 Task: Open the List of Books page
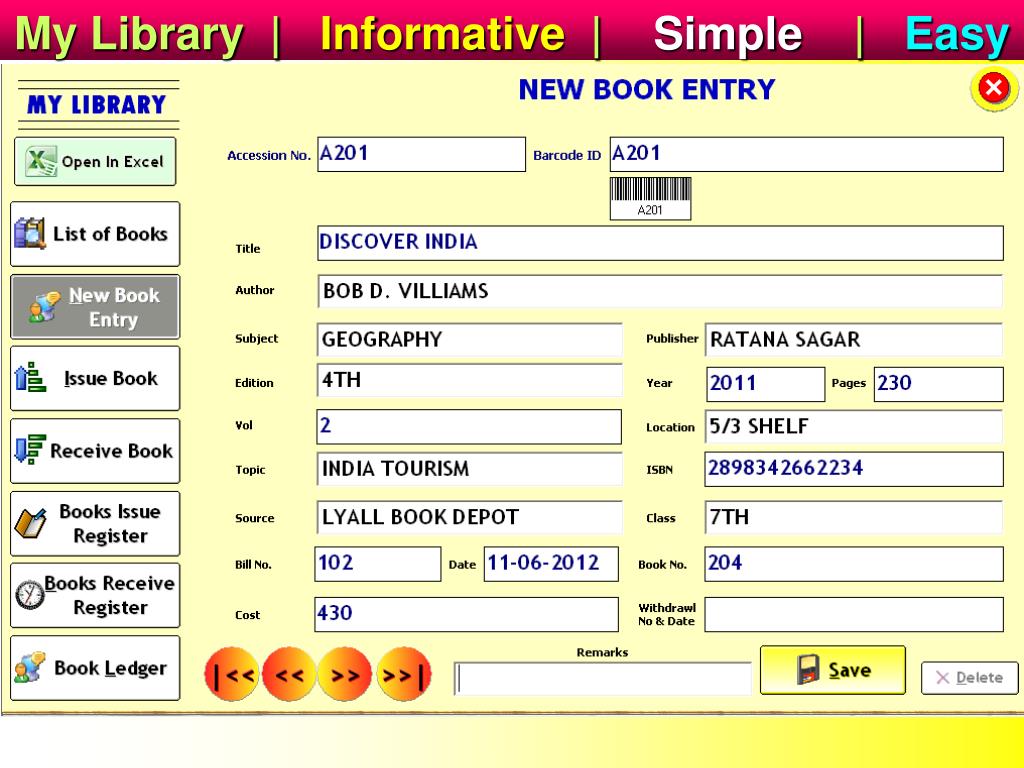pos(95,234)
